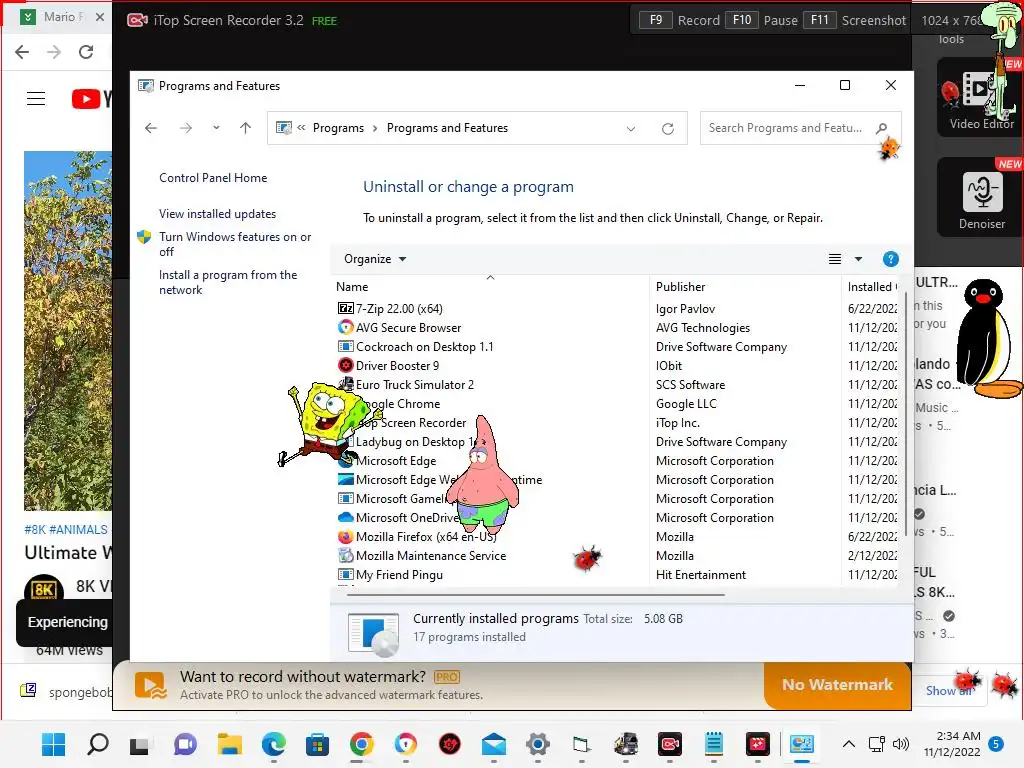Click the forward arrow in Programs and Features
Screen dimensions: 1024x768
click(x=185, y=128)
